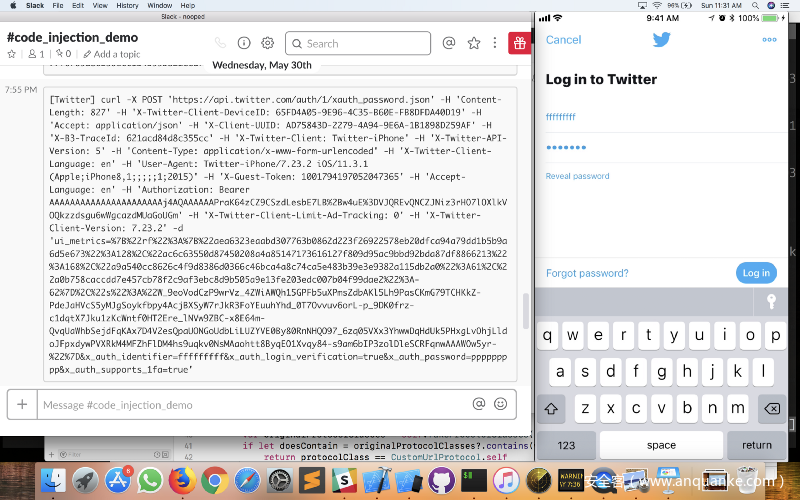Star the #code_injection_demo channel

coord(12,54)
